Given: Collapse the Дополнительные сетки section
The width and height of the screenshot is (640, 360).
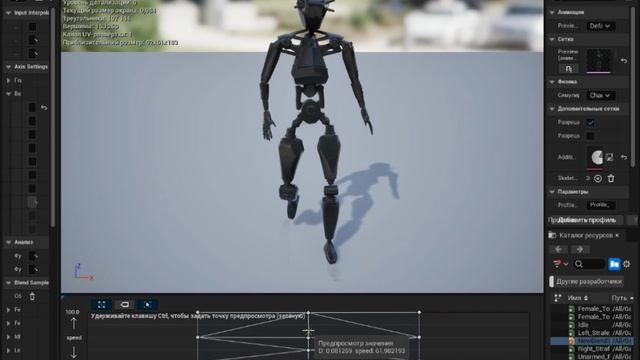Looking at the screenshot, I should [x=552, y=109].
